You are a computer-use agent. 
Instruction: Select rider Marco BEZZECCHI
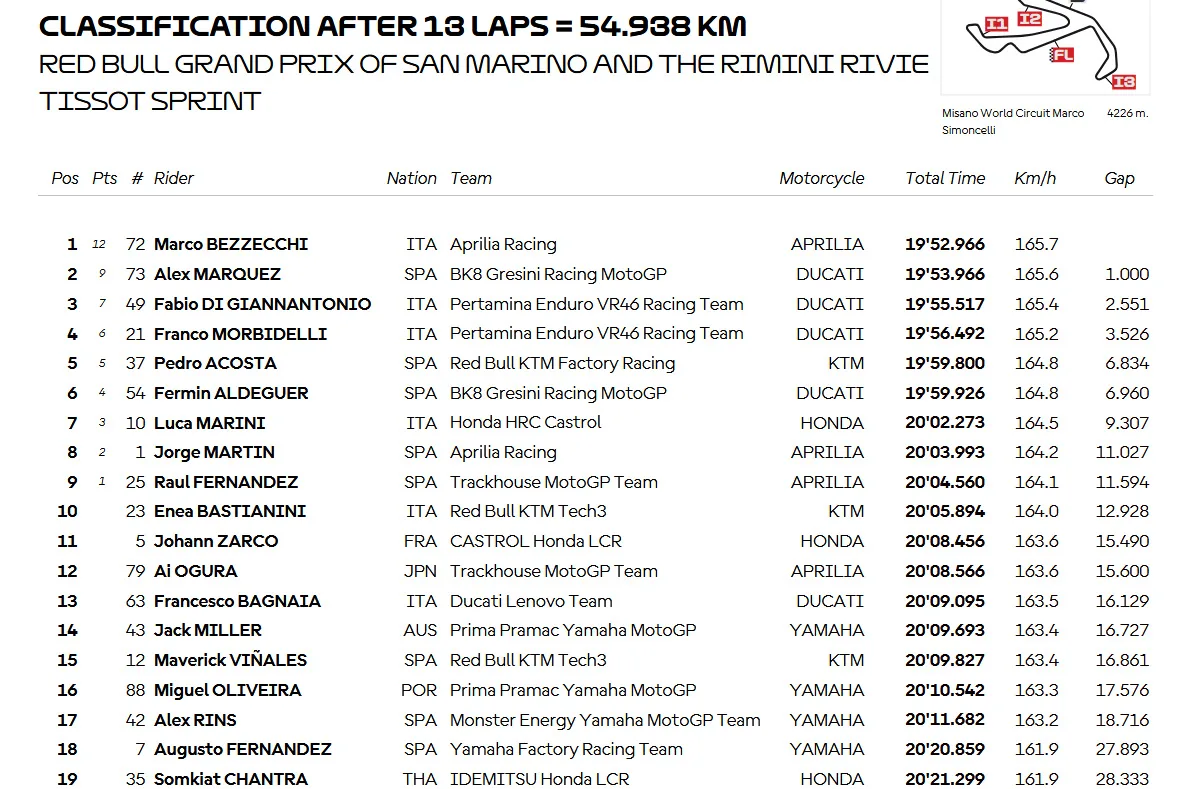coord(231,244)
